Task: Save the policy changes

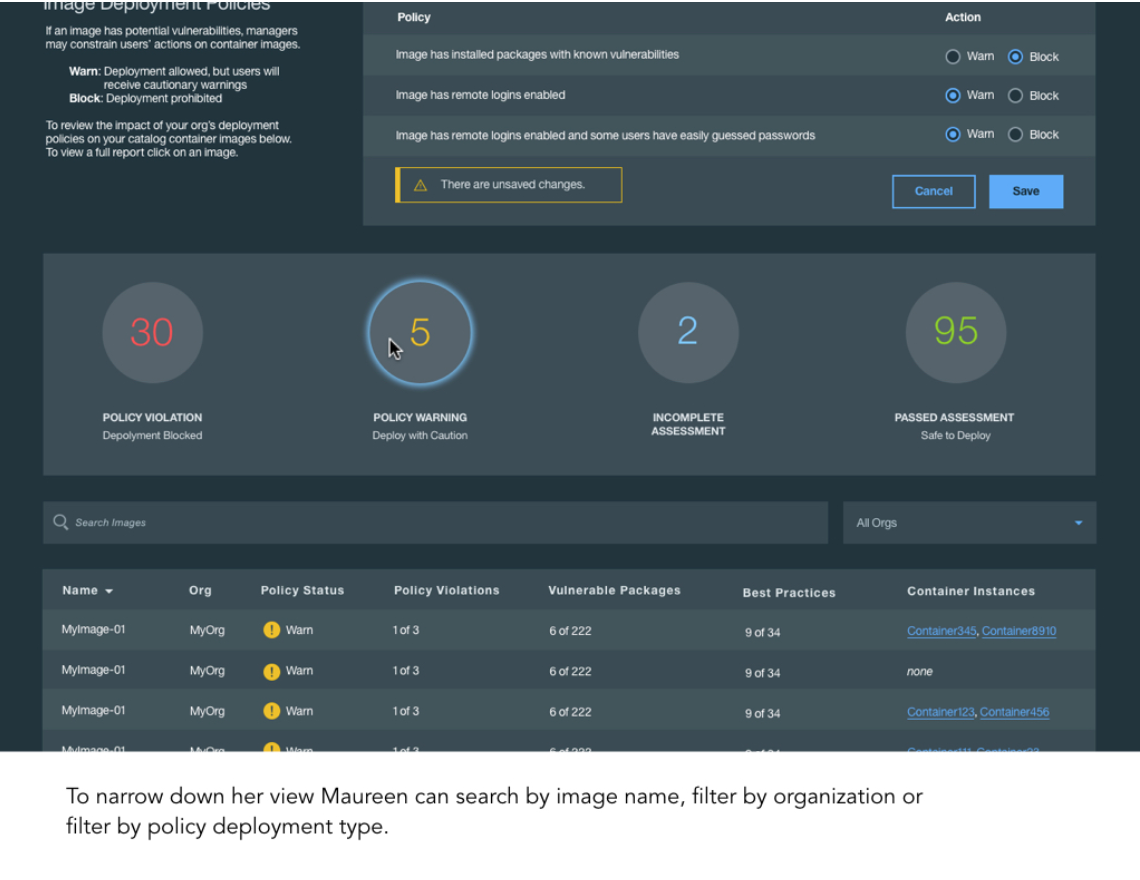Action: pyautogui.click(x=1026, y=191)
